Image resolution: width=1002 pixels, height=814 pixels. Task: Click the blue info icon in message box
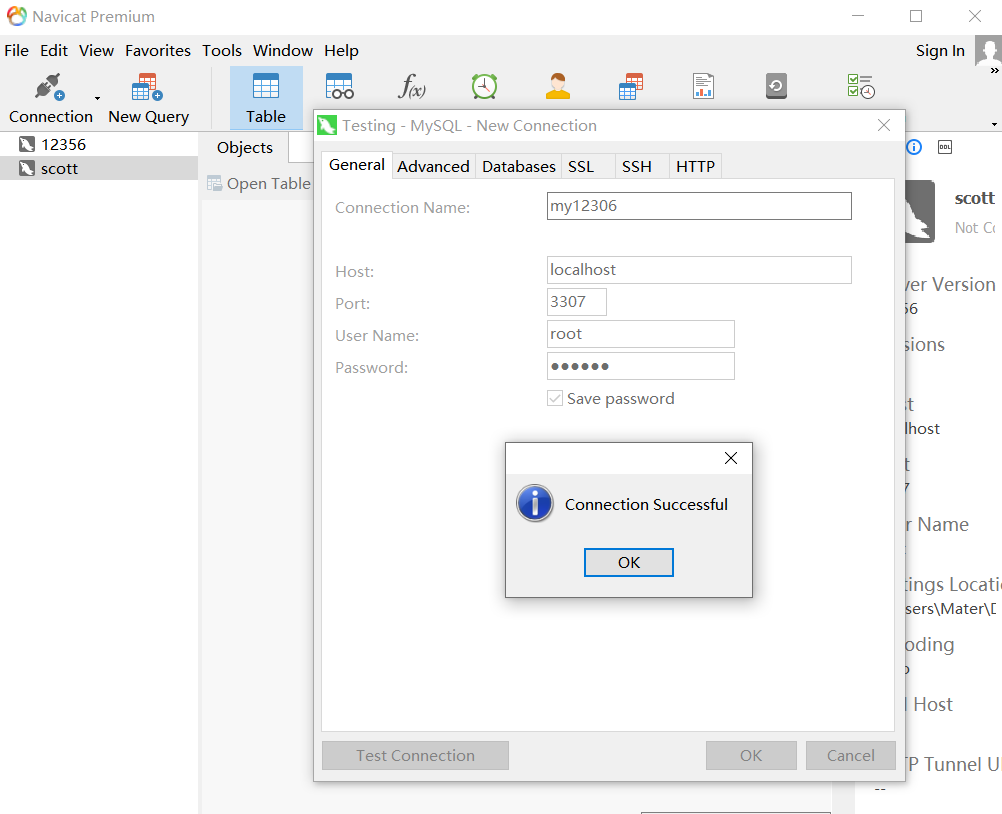pyautogui.click(x=535, y=503)
